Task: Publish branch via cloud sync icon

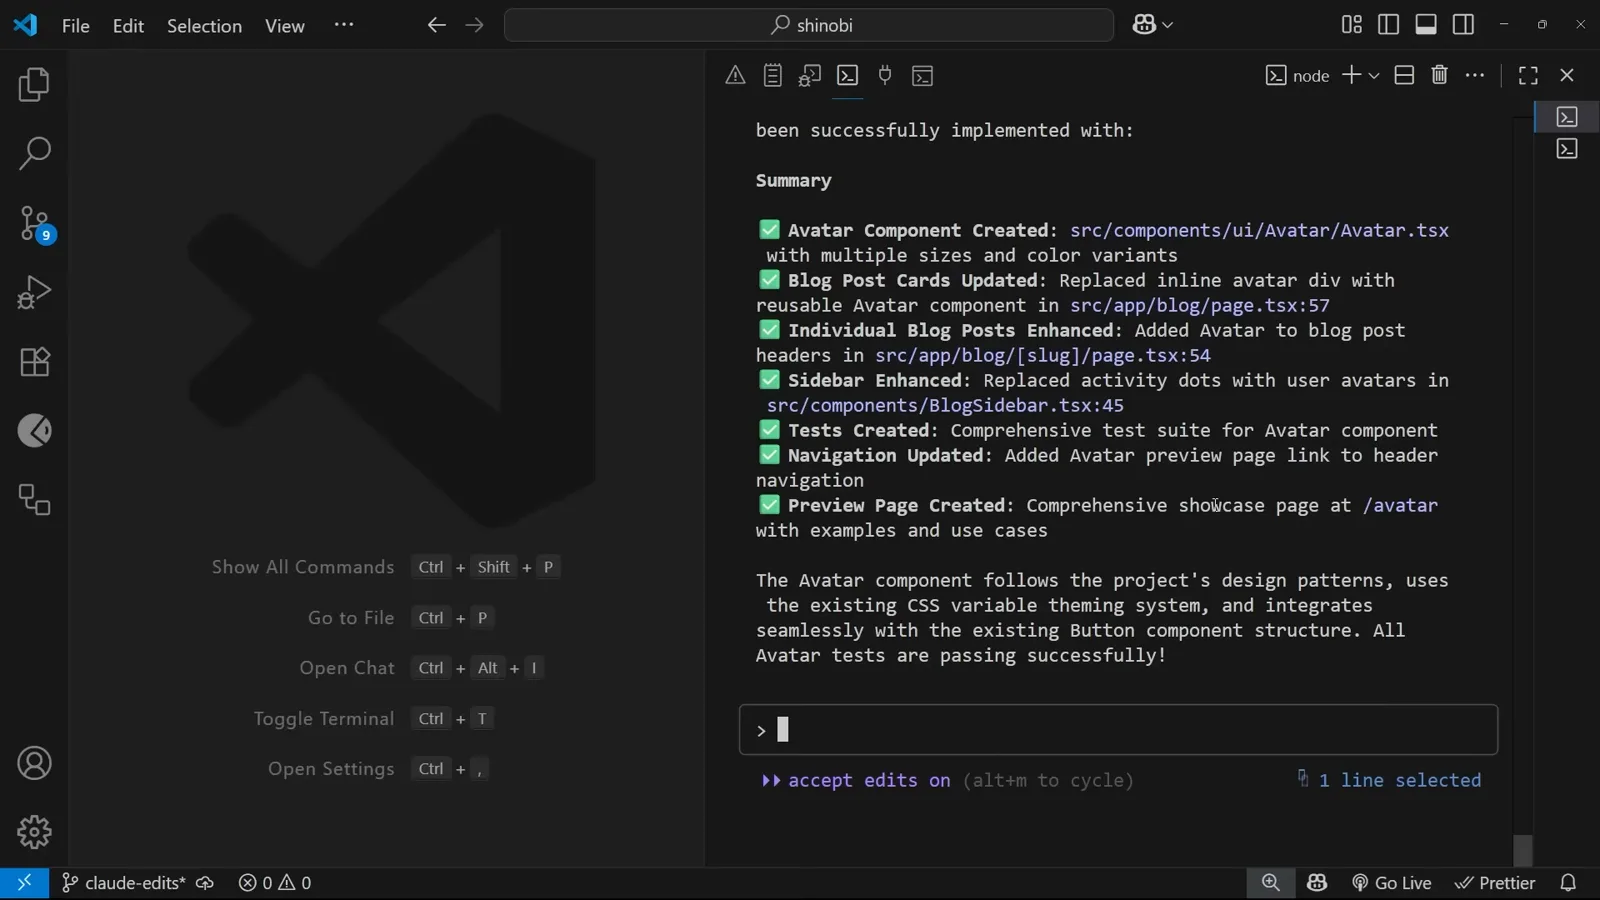Action: pos(205,883)
